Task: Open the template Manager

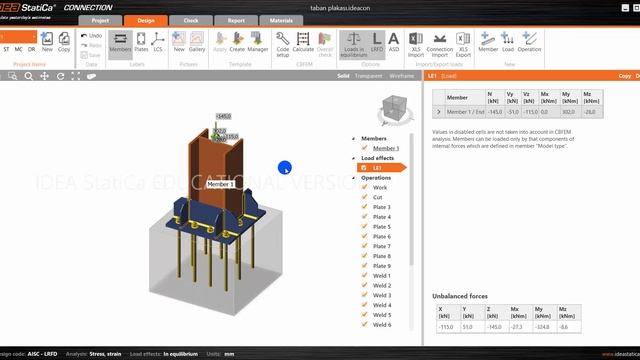Action: tap(258, 42)
